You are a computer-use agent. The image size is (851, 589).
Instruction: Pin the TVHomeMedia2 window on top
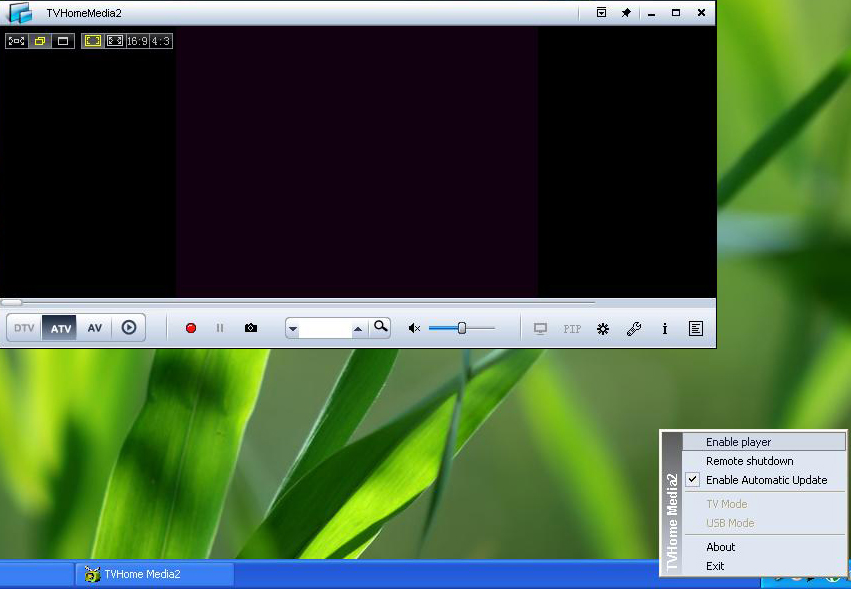pos(626,12)
